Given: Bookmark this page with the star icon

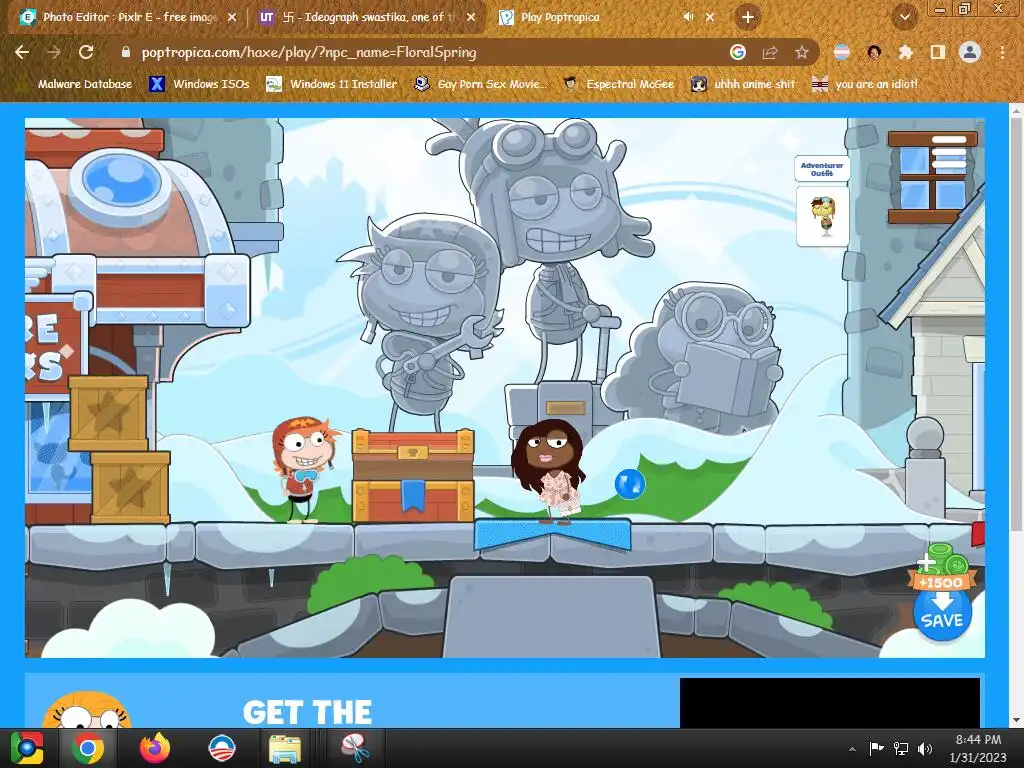Looking at the screenshot, I should (802, 52).
